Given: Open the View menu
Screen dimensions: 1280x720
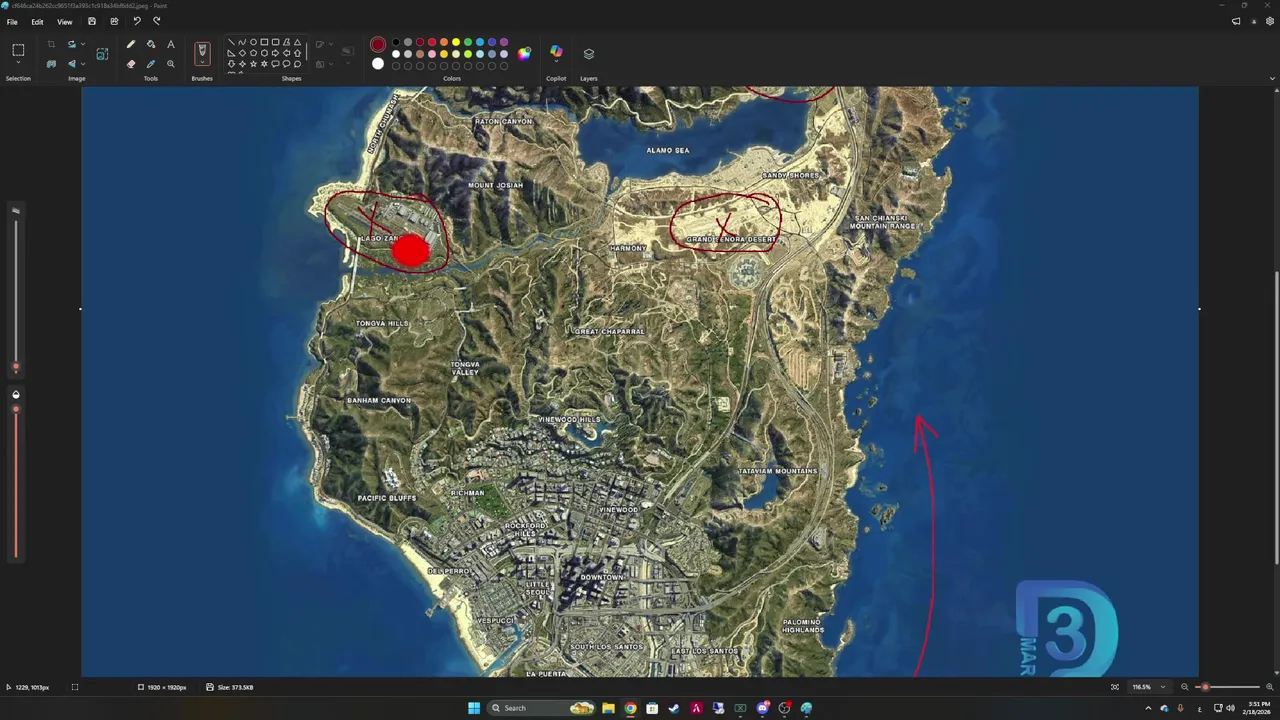Looking at the screenshot, I should [x=64, y=21].
